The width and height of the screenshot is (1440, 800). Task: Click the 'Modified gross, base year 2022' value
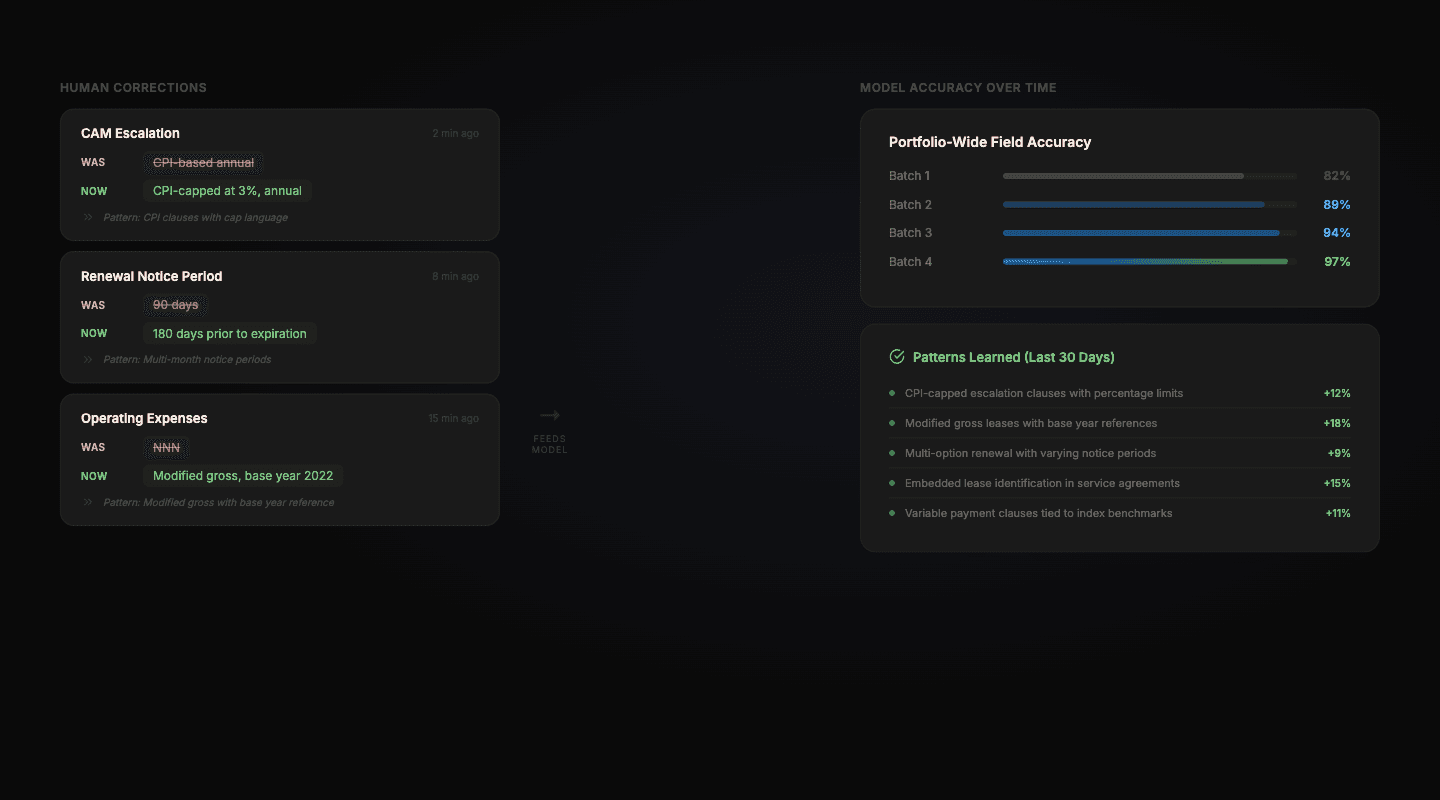tap(242, 476)
